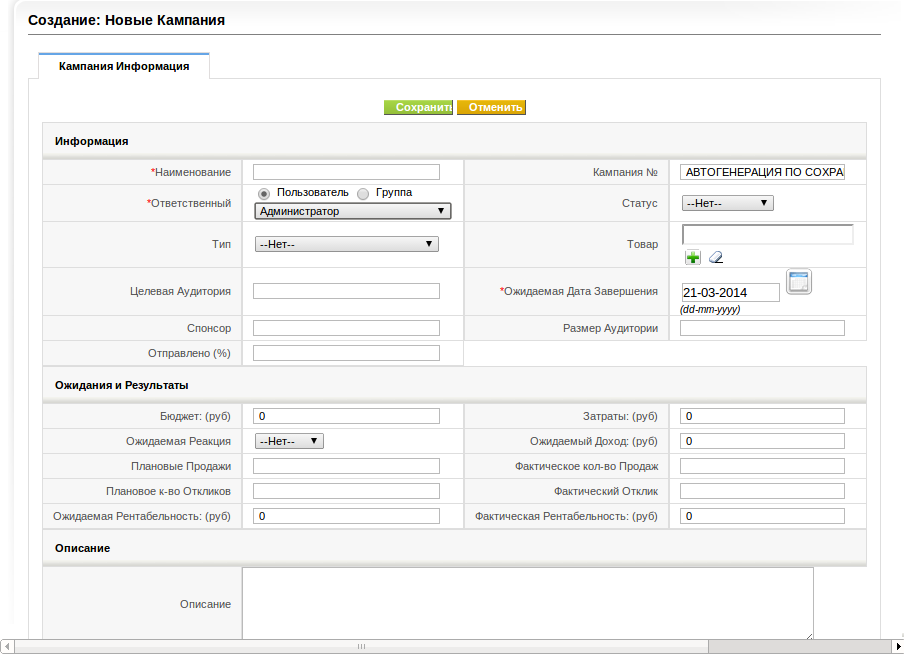This screenshot has height=654, width=904.
Task: Click the horizontal scrollbar thumb
Action: pyautogui.click(x=361, y=647)
